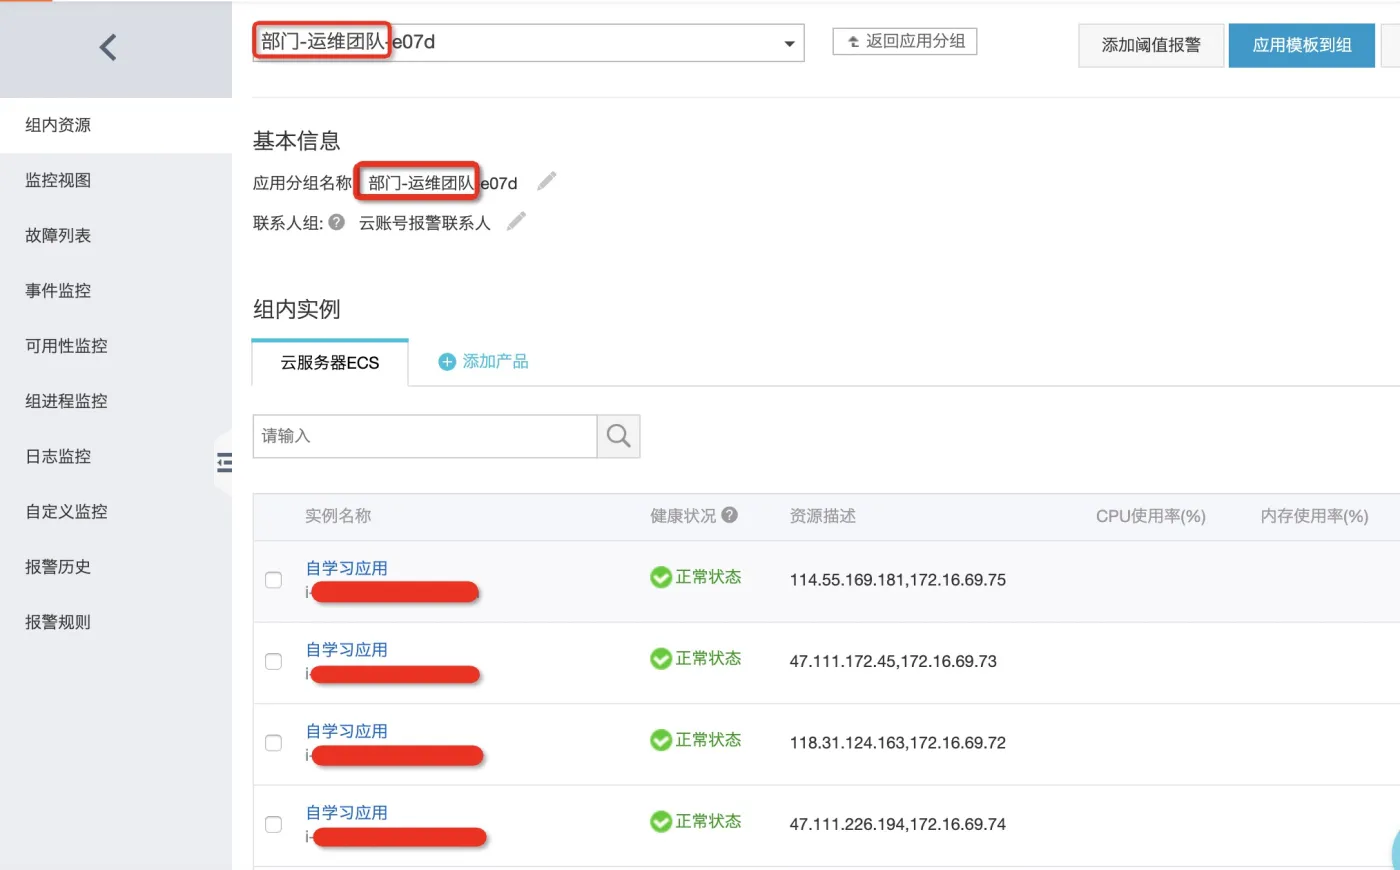
Task: Collapse the sidebar with the toggle handle
Action: [x=224, y=462]
